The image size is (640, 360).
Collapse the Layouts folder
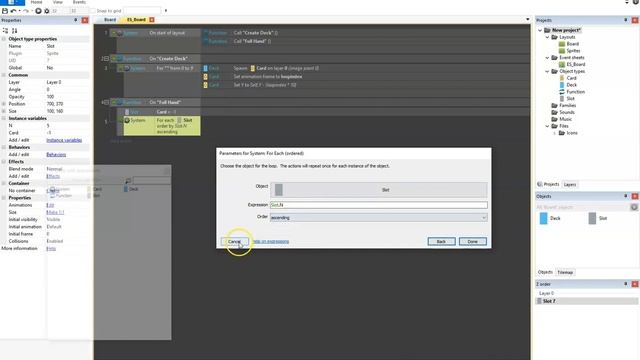(x=547, y=37)
